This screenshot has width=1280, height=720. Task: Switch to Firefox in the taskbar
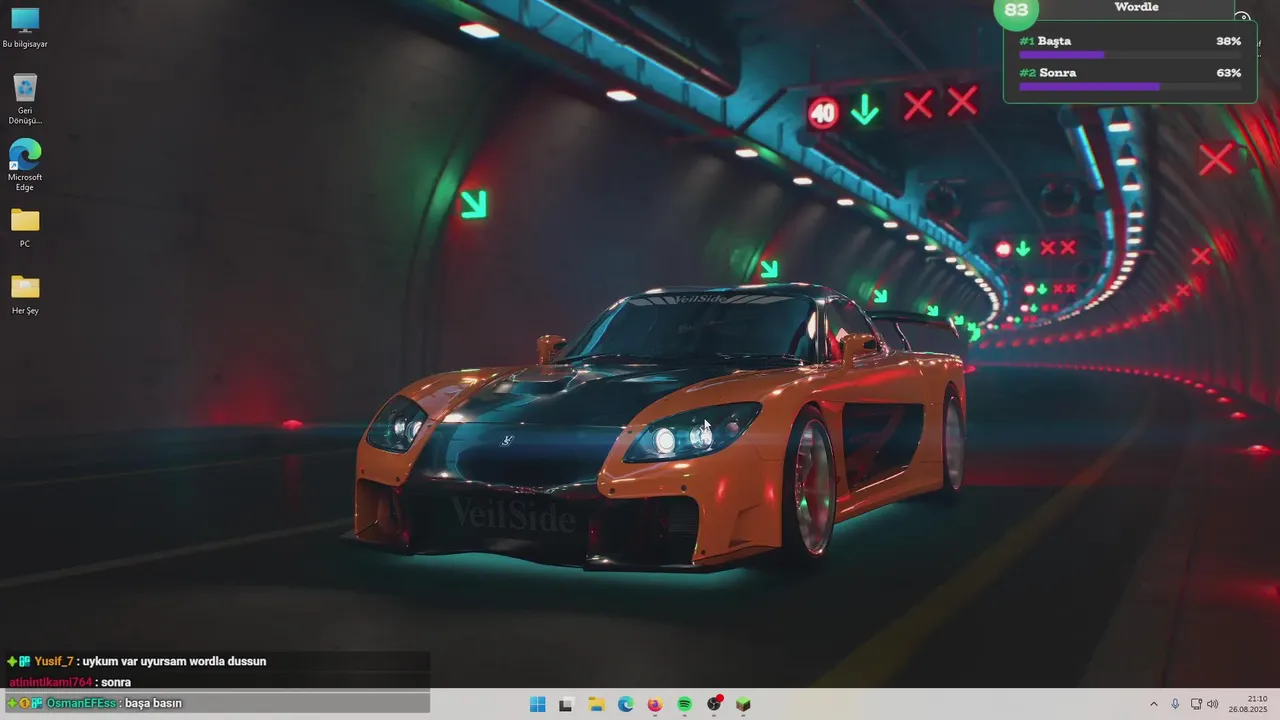tap(654, 704)
